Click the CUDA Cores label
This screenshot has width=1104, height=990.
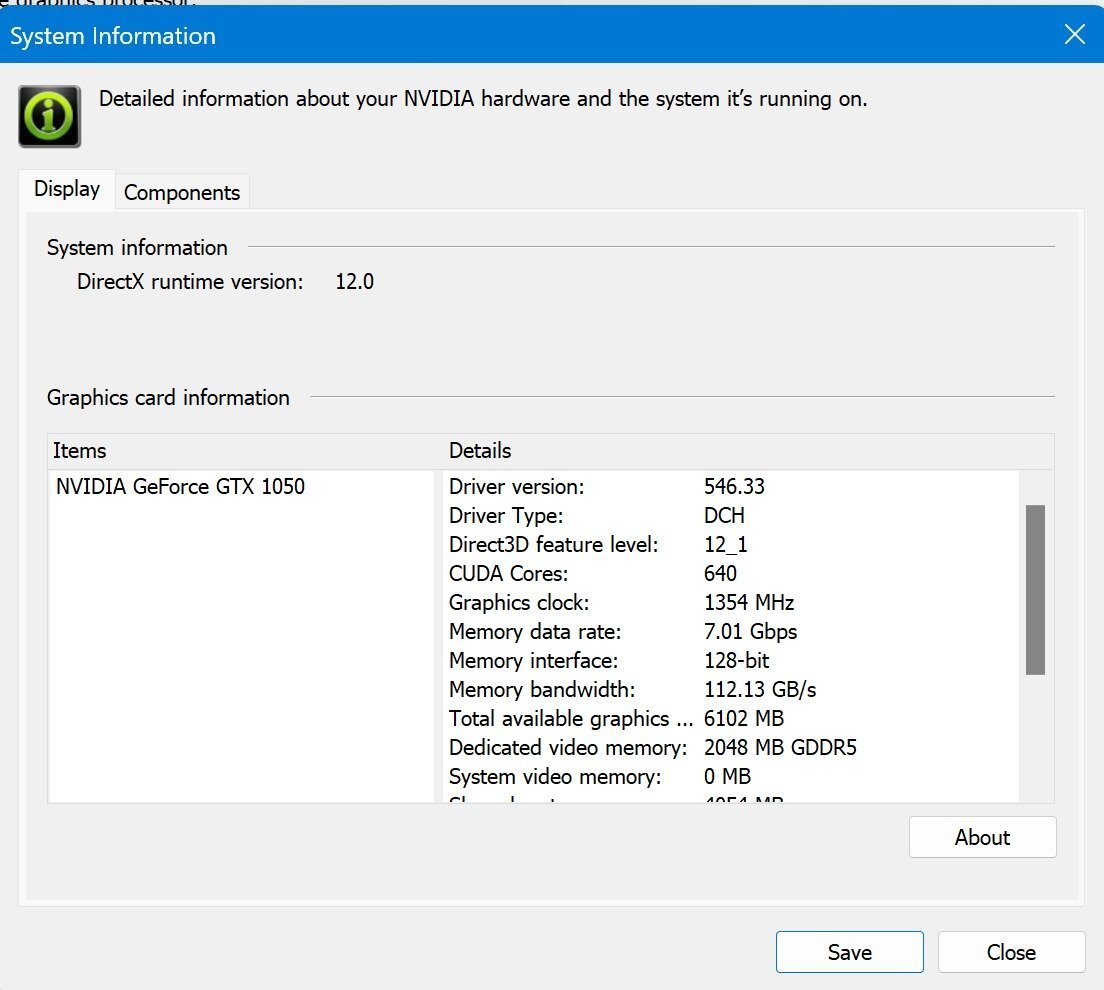(x=508, y=573)
